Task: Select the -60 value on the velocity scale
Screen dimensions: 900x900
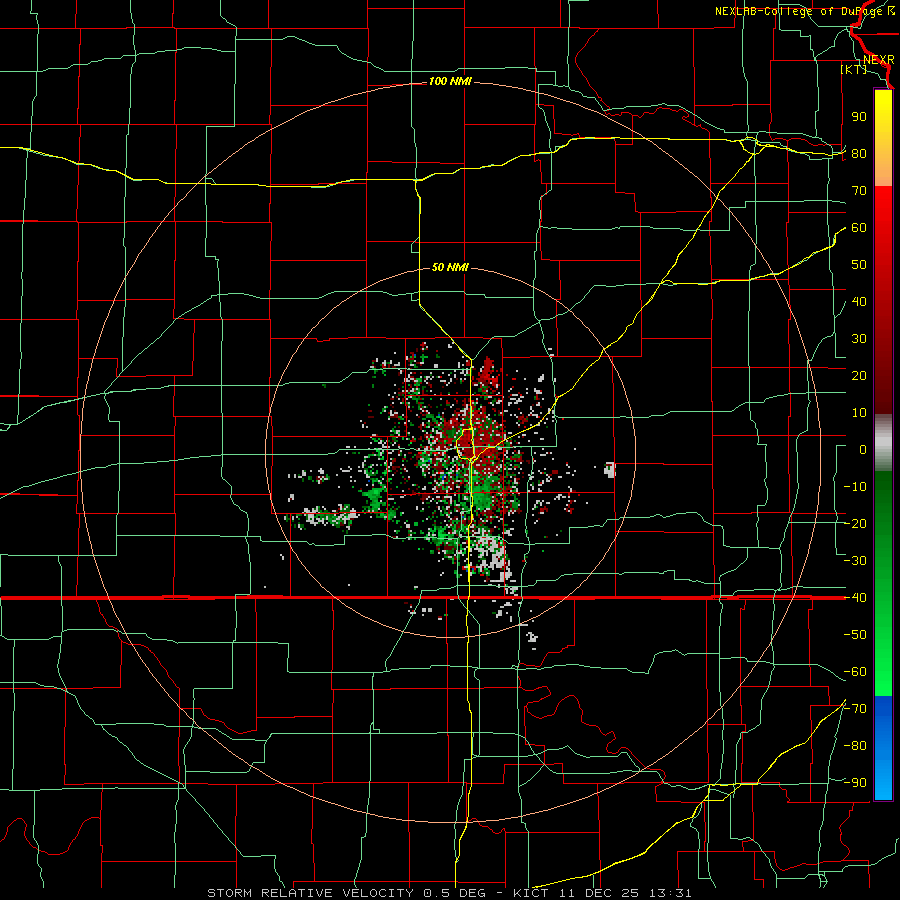Action: 855,672
